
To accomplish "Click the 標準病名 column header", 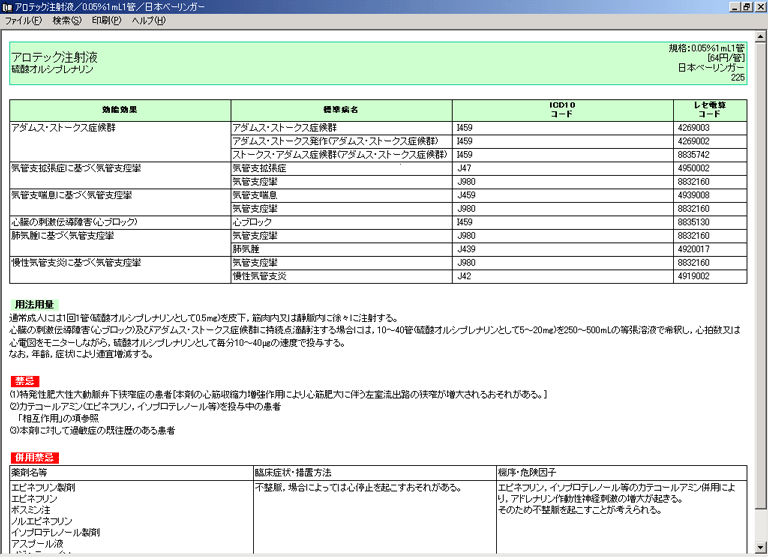I will [x=341, y=110].
